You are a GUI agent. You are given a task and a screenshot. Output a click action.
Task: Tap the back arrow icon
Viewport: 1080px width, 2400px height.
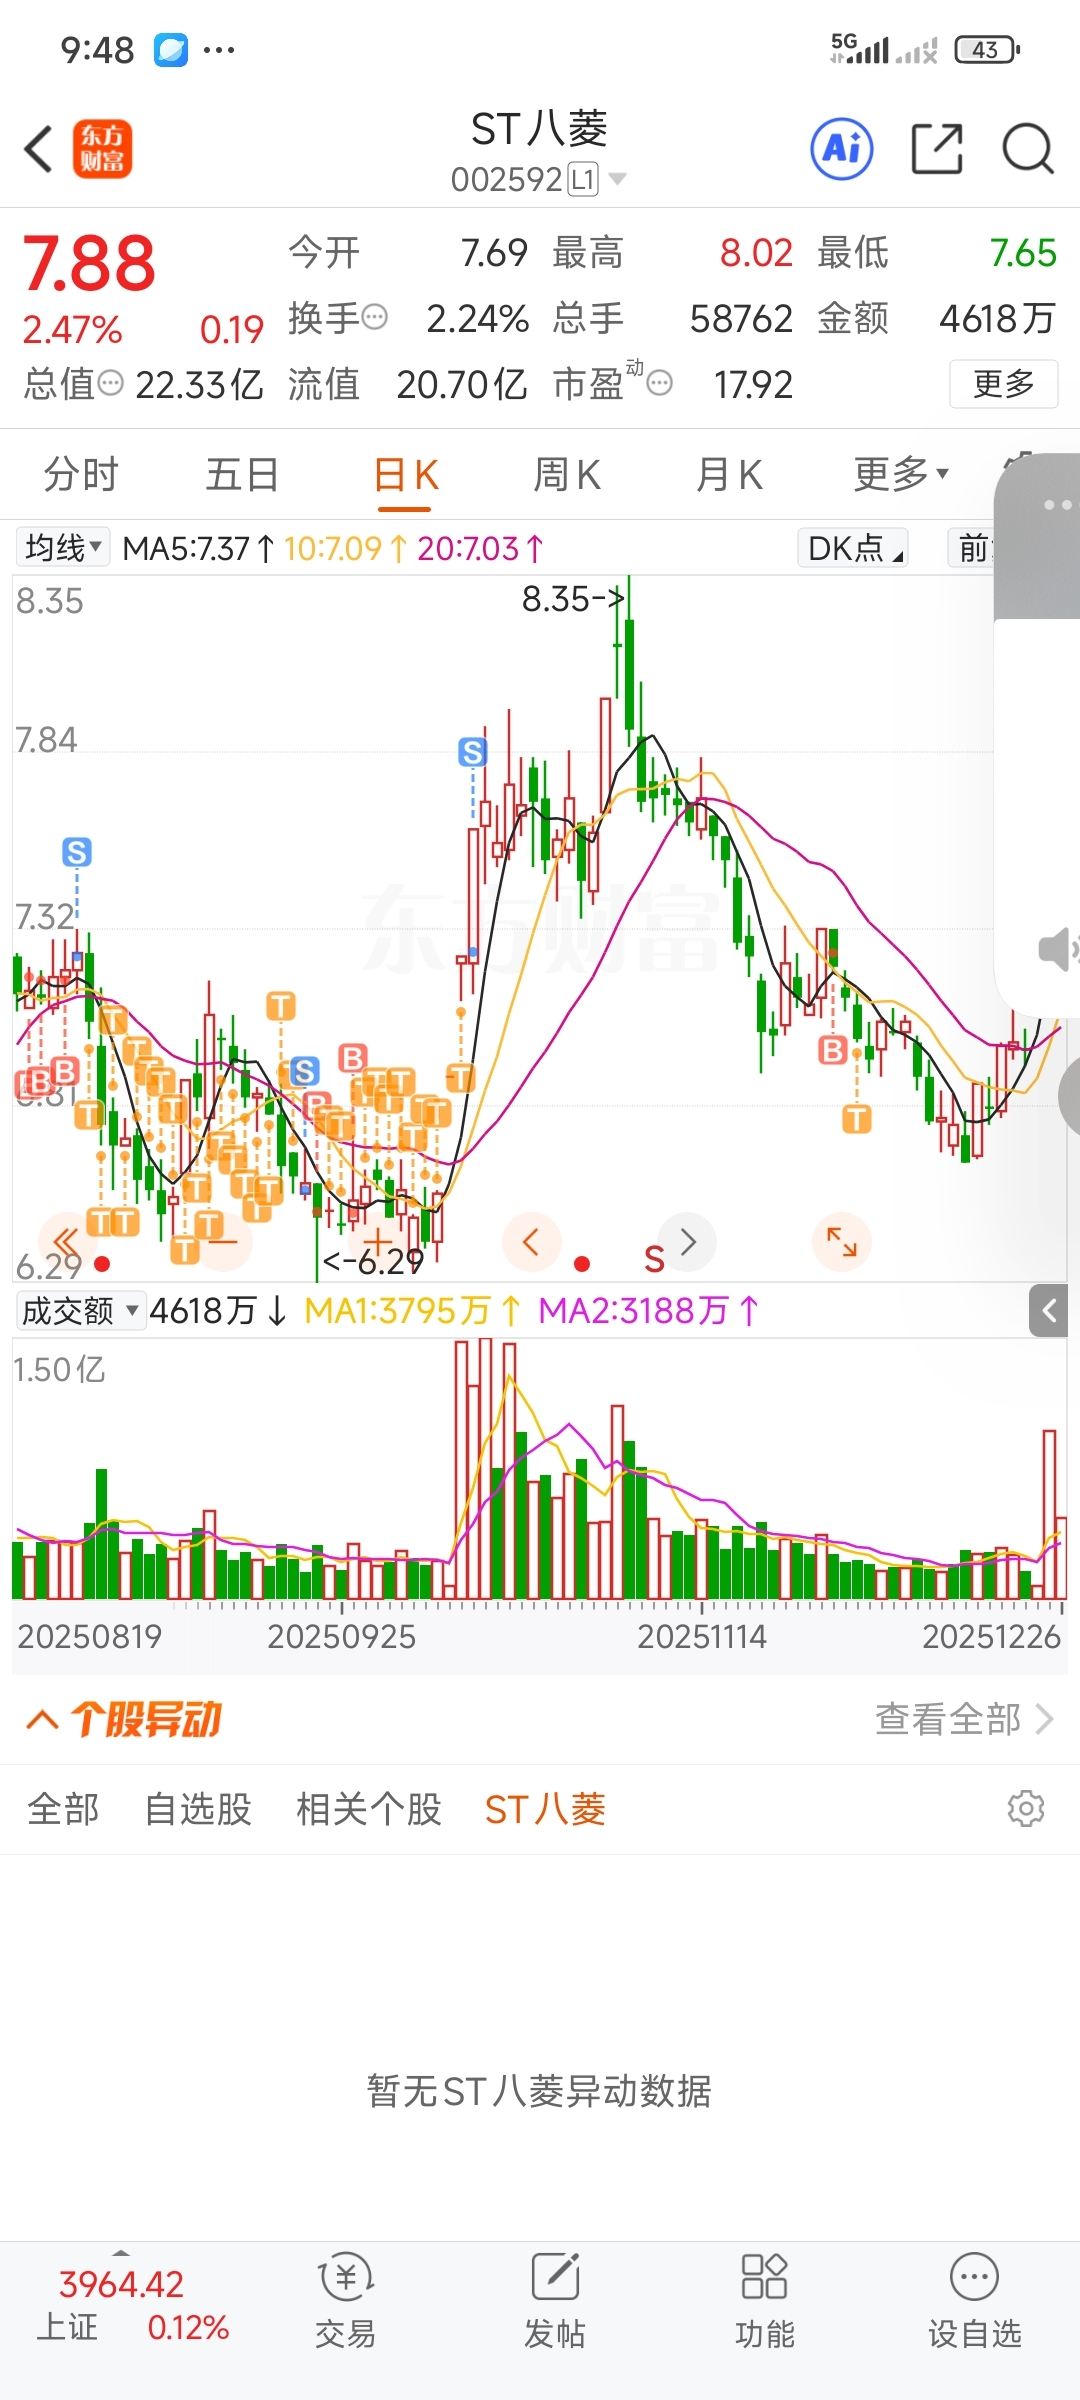(x=38, y=150)
